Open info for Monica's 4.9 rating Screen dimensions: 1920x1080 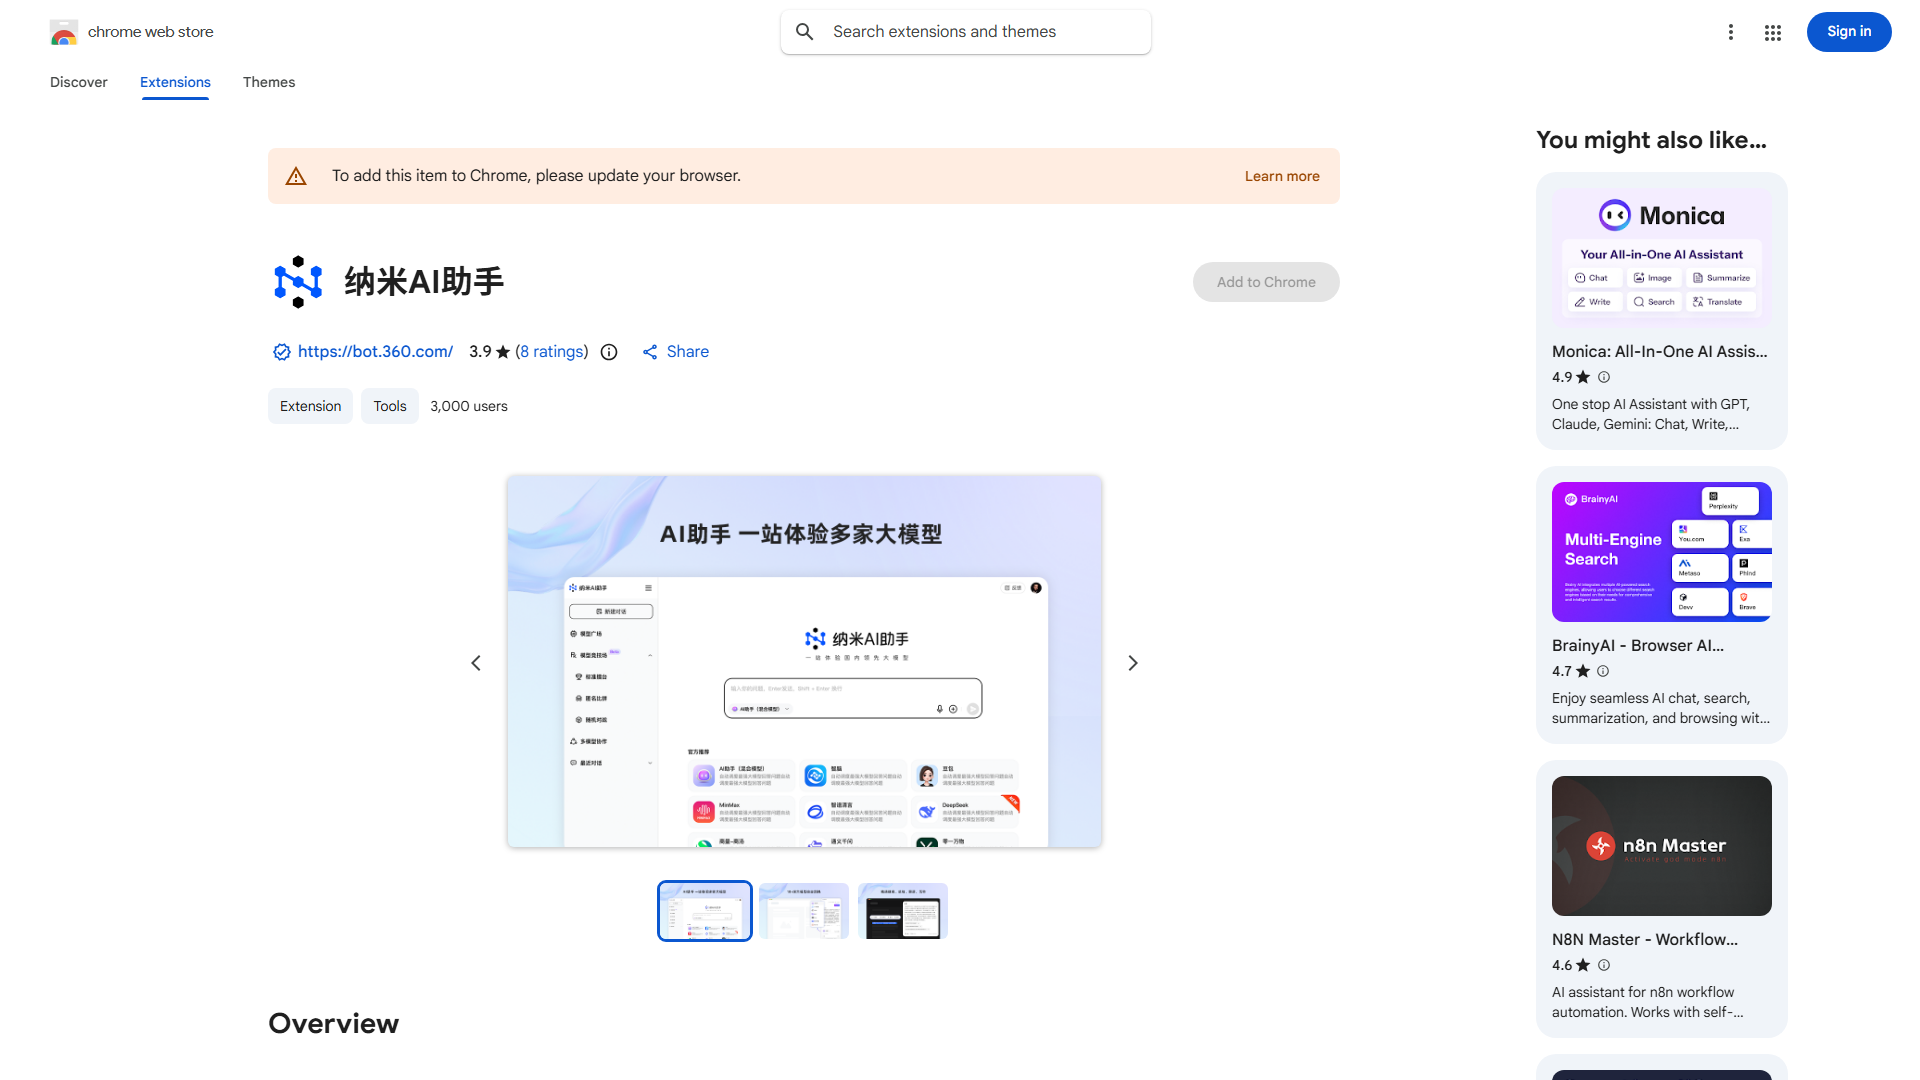1603,377
